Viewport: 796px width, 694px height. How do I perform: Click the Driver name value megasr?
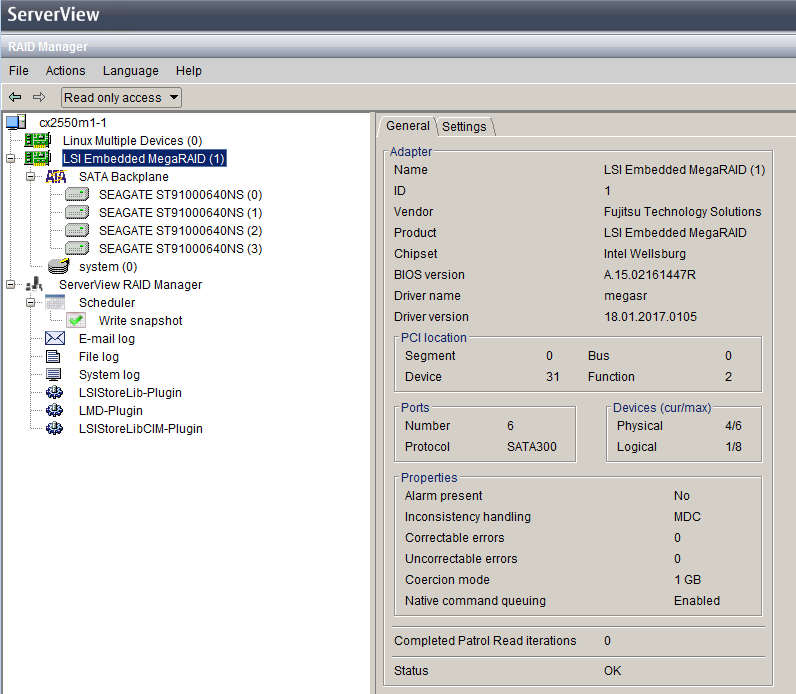tap(625, 296)
